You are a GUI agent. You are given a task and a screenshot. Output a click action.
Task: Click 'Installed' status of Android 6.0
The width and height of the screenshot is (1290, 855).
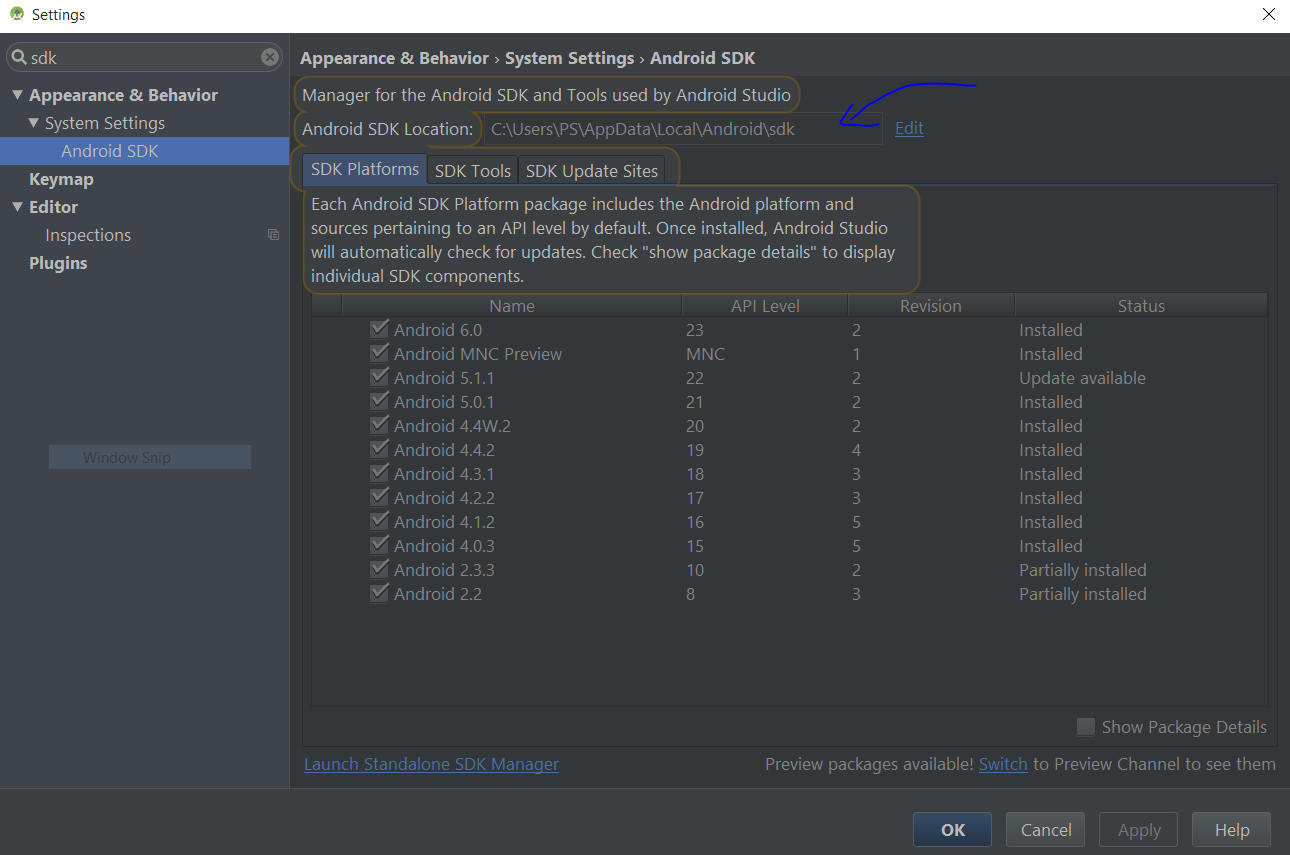pos(1050,330)
